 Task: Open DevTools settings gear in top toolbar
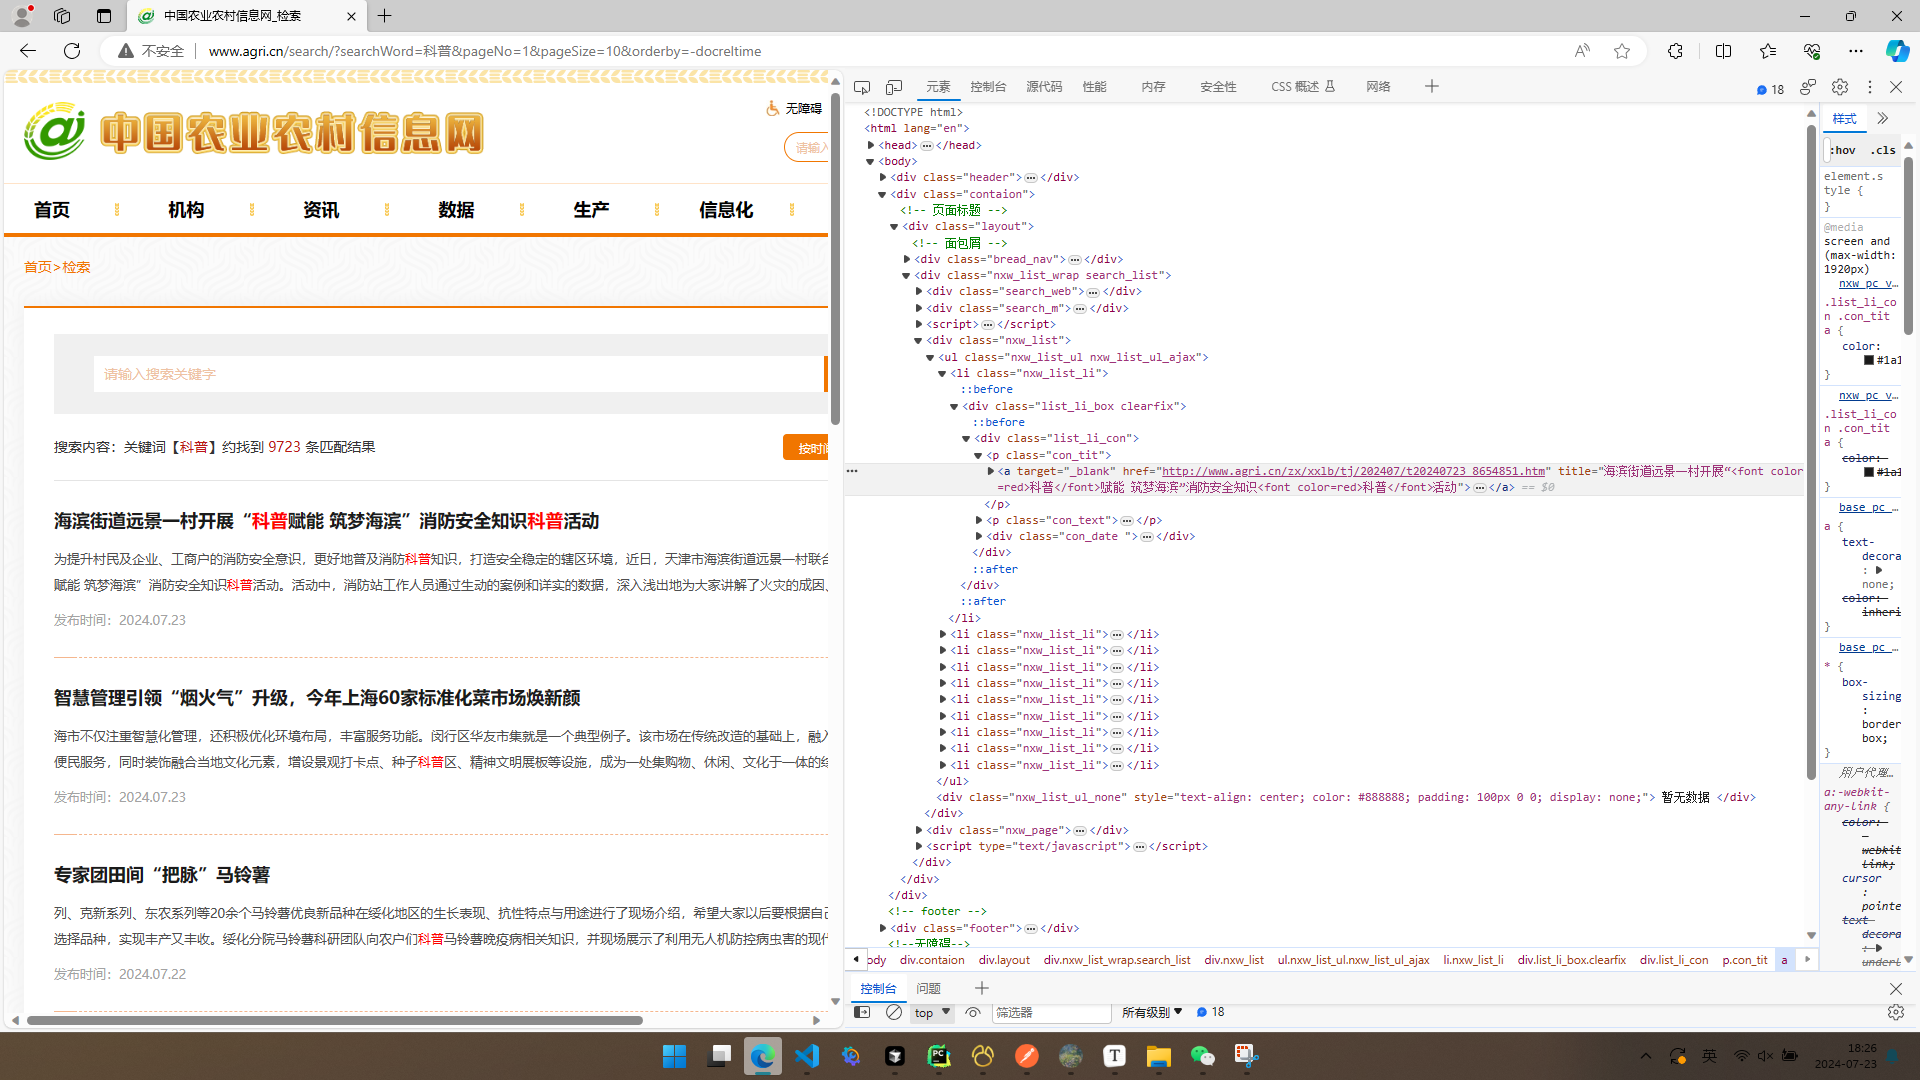(x=1840, y=87)
